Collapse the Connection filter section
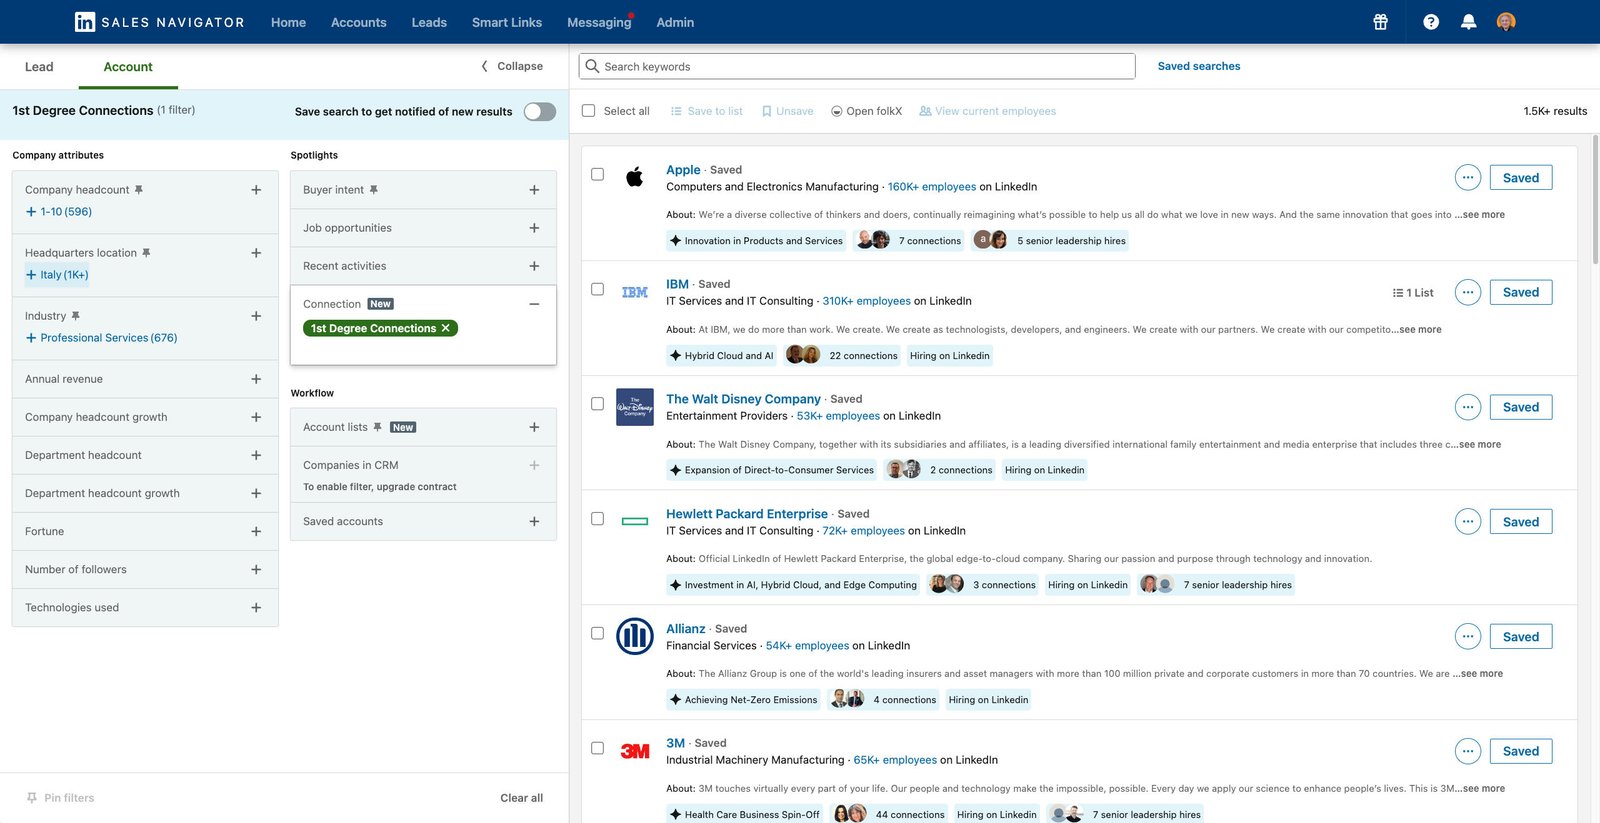 click(x=534, y=304)
